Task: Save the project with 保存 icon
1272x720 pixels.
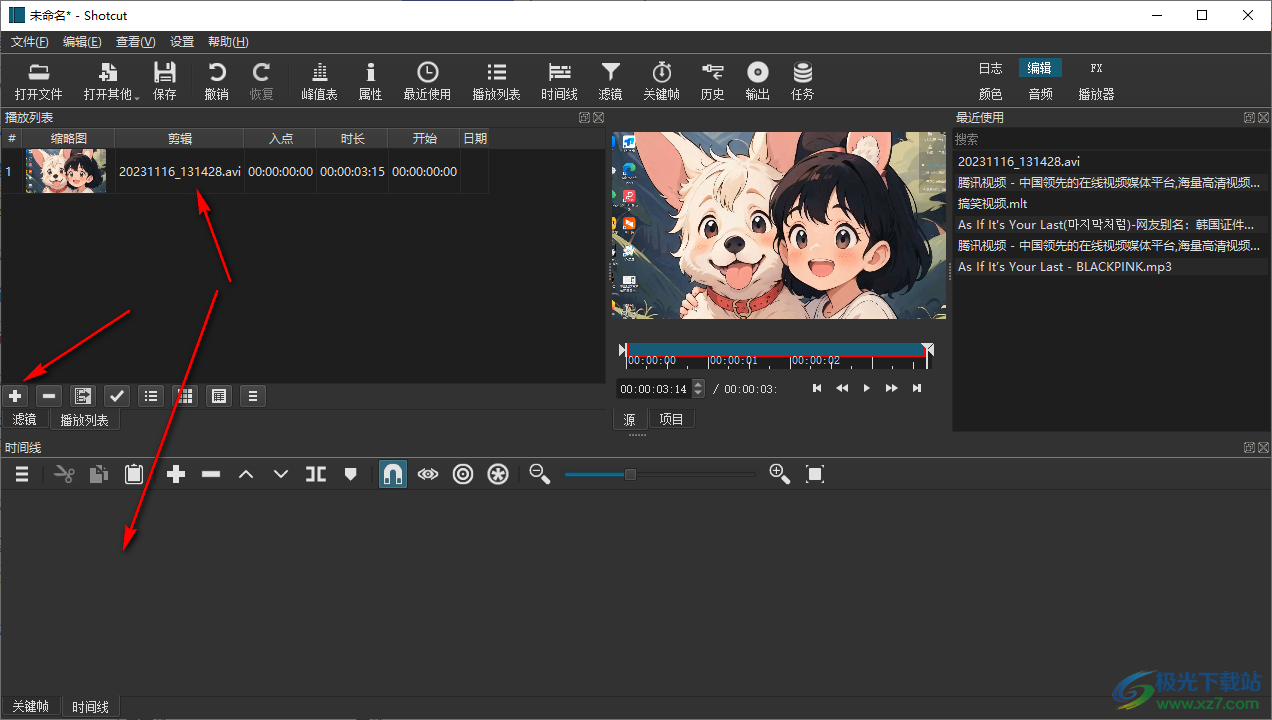Action: coord(165,81)
